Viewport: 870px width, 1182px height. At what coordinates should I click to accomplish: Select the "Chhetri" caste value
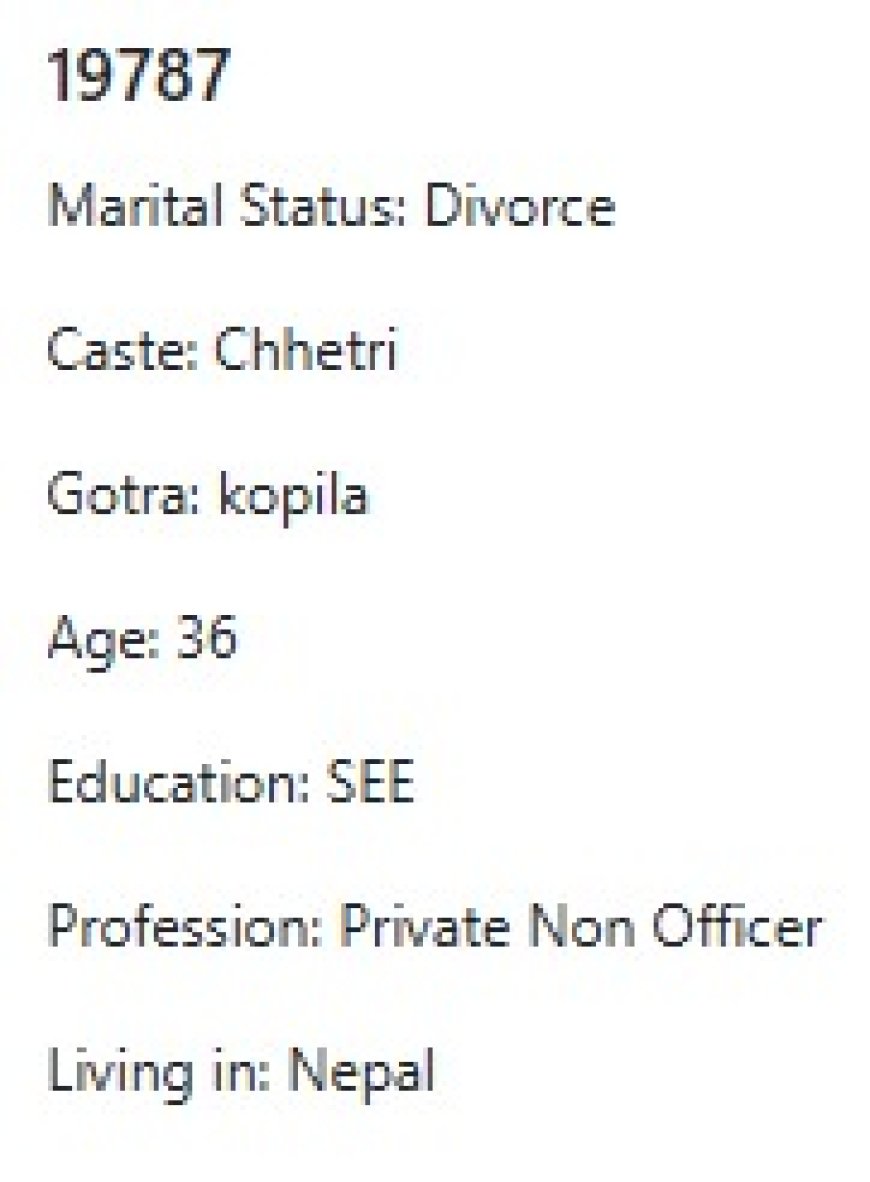tap(306, 351)
